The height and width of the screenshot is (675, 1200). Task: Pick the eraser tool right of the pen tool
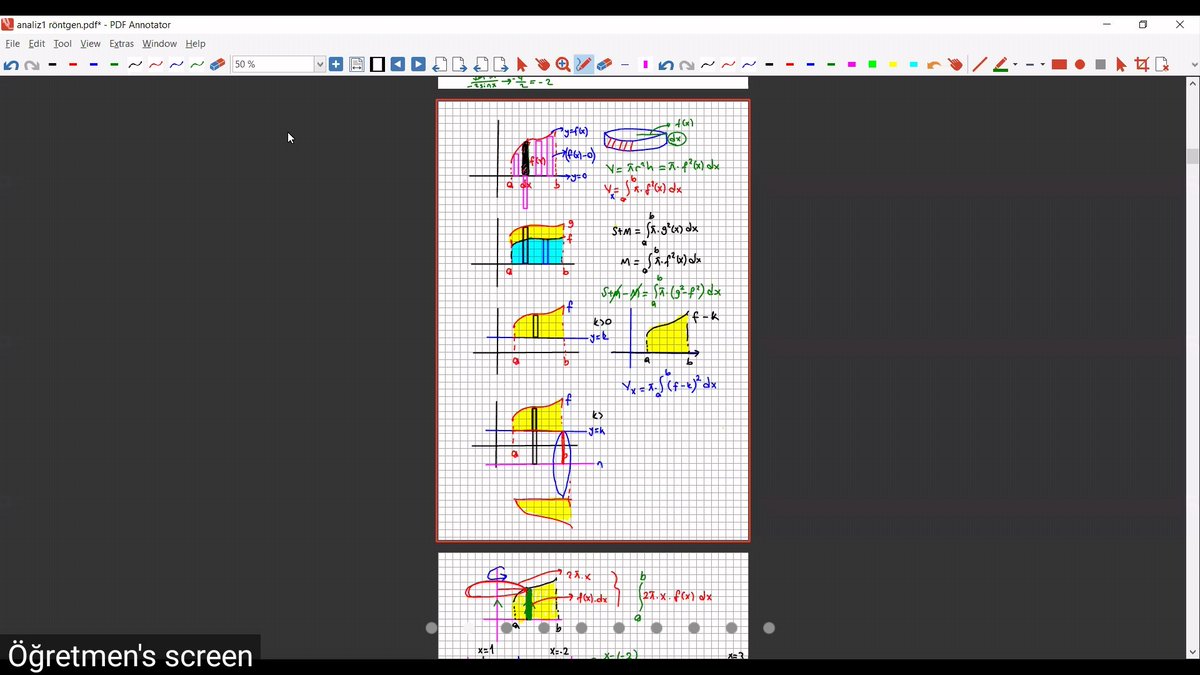pos(604,65)
